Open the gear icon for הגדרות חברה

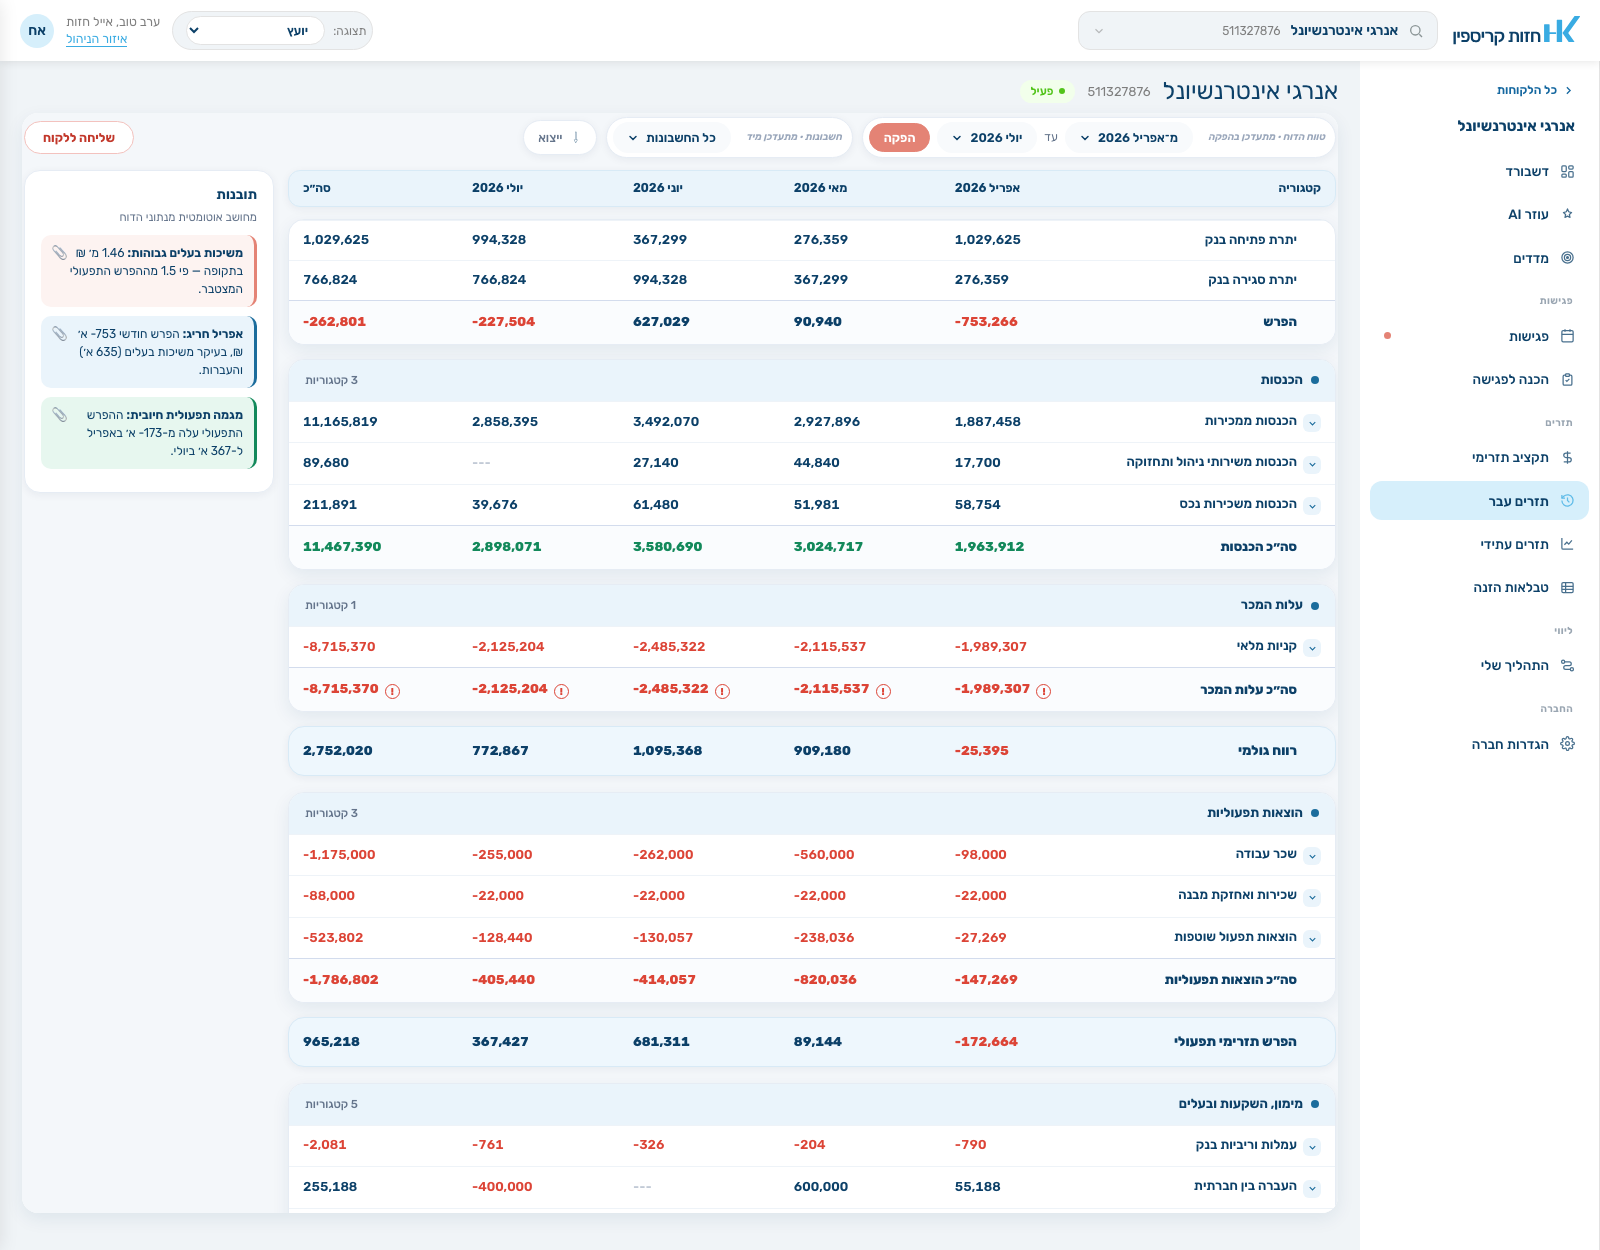click(x=1567, y=744)
